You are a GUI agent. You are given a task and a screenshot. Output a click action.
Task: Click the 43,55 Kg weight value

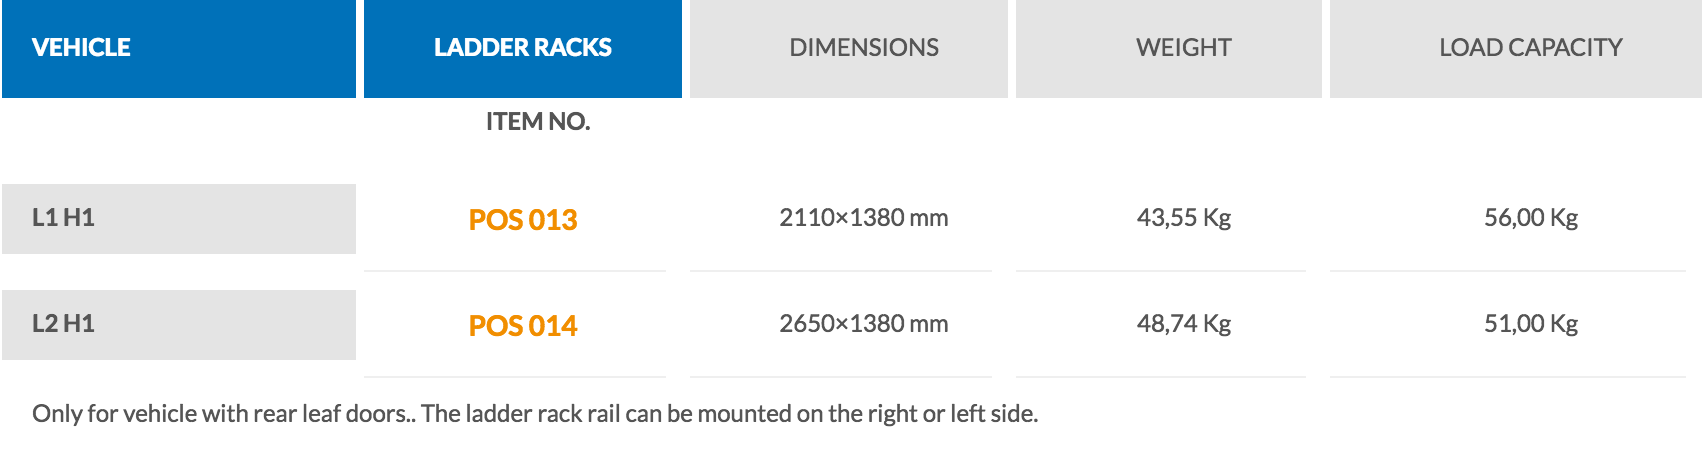[1184, 217]
